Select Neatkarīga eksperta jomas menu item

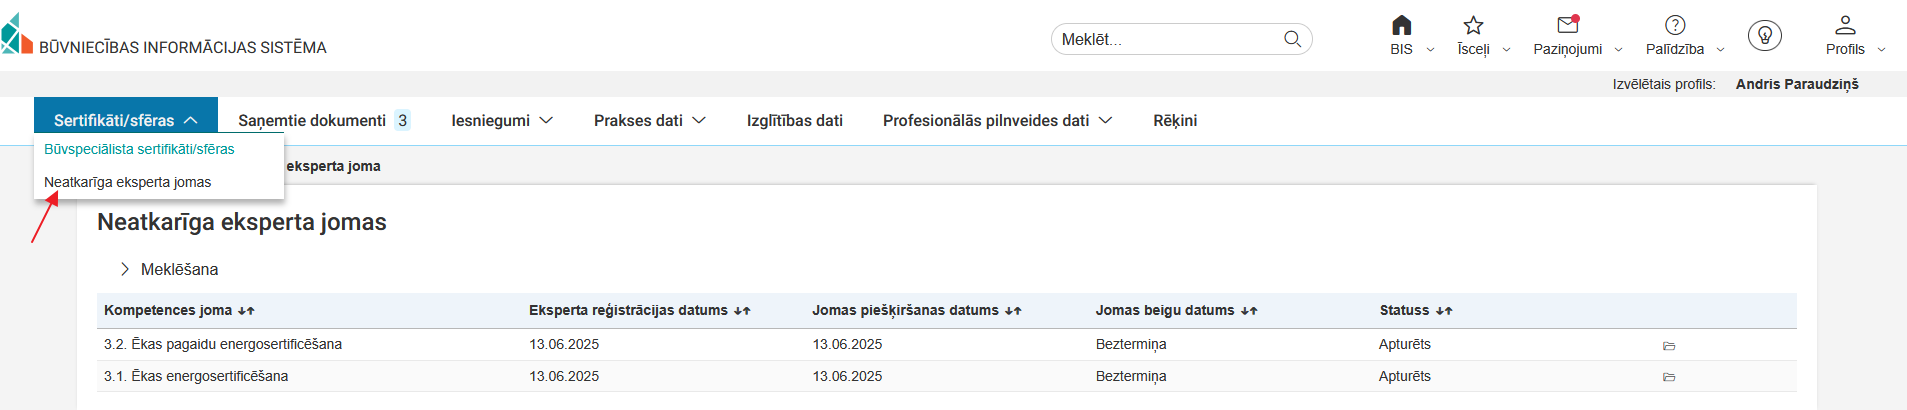[128, 182]
